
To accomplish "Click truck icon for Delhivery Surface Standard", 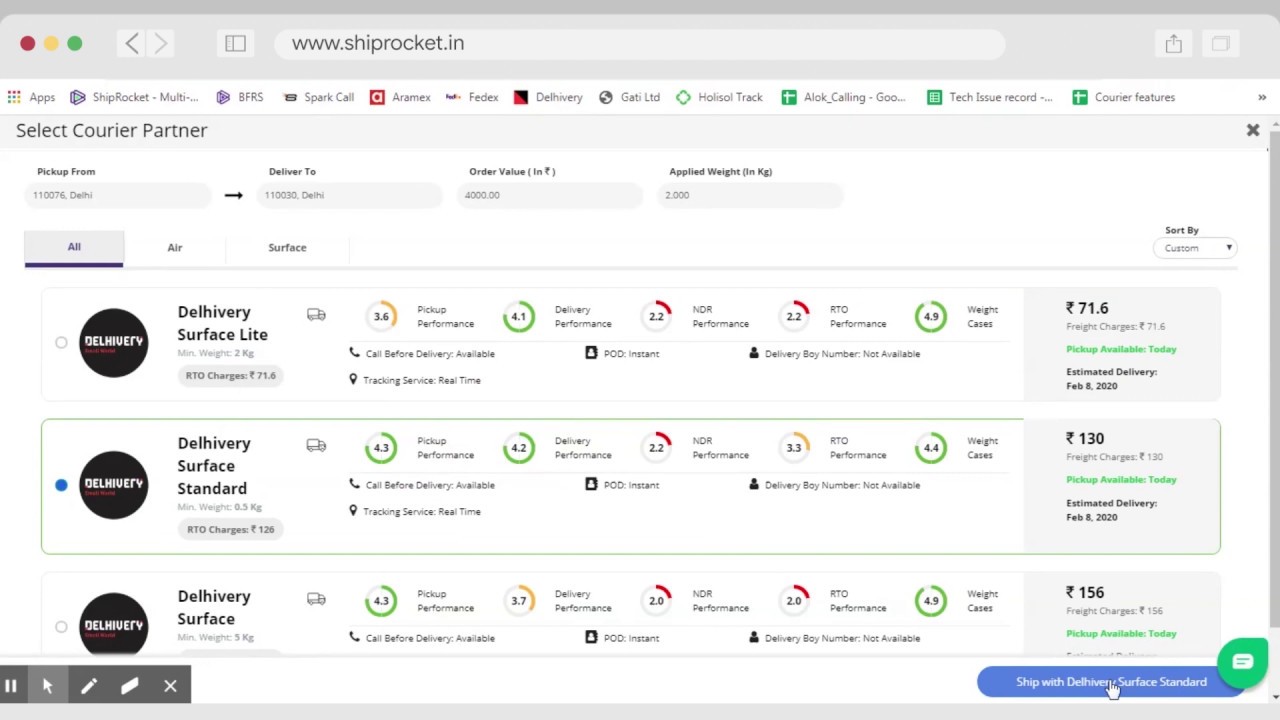I will pyautogui.click(x=316, y=446).
